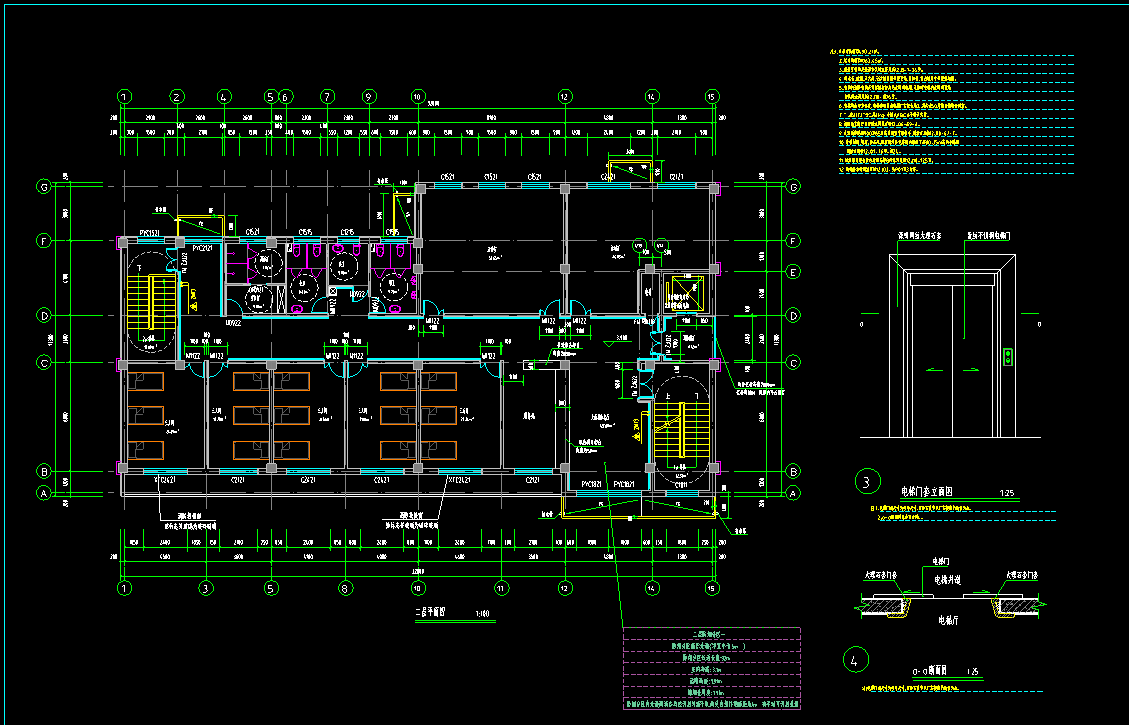Viewport: 1129px width, 725px height.
Task: Select the 1:100 scale label beside the plan title
Action: 482,614
